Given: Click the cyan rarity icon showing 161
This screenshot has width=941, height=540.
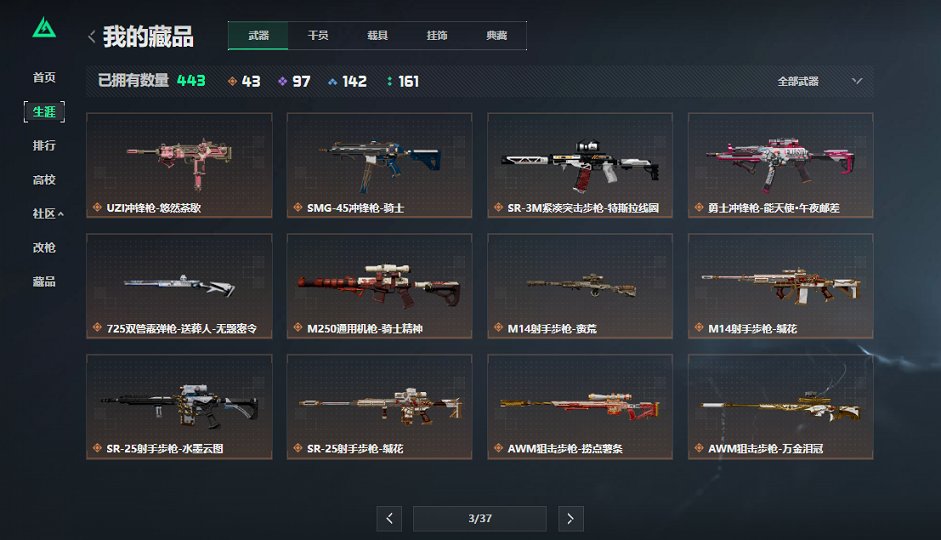Looking at the screenshot, I should 389,81.
